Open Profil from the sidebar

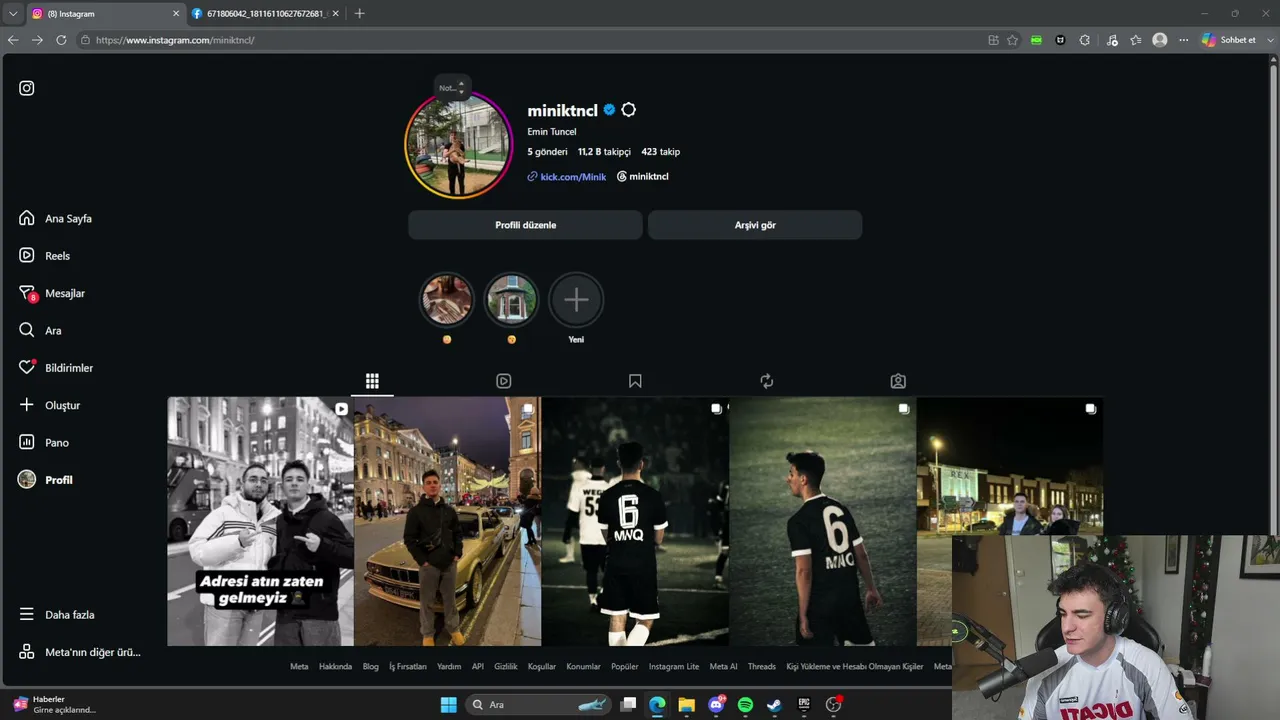(x=46, y=480)
